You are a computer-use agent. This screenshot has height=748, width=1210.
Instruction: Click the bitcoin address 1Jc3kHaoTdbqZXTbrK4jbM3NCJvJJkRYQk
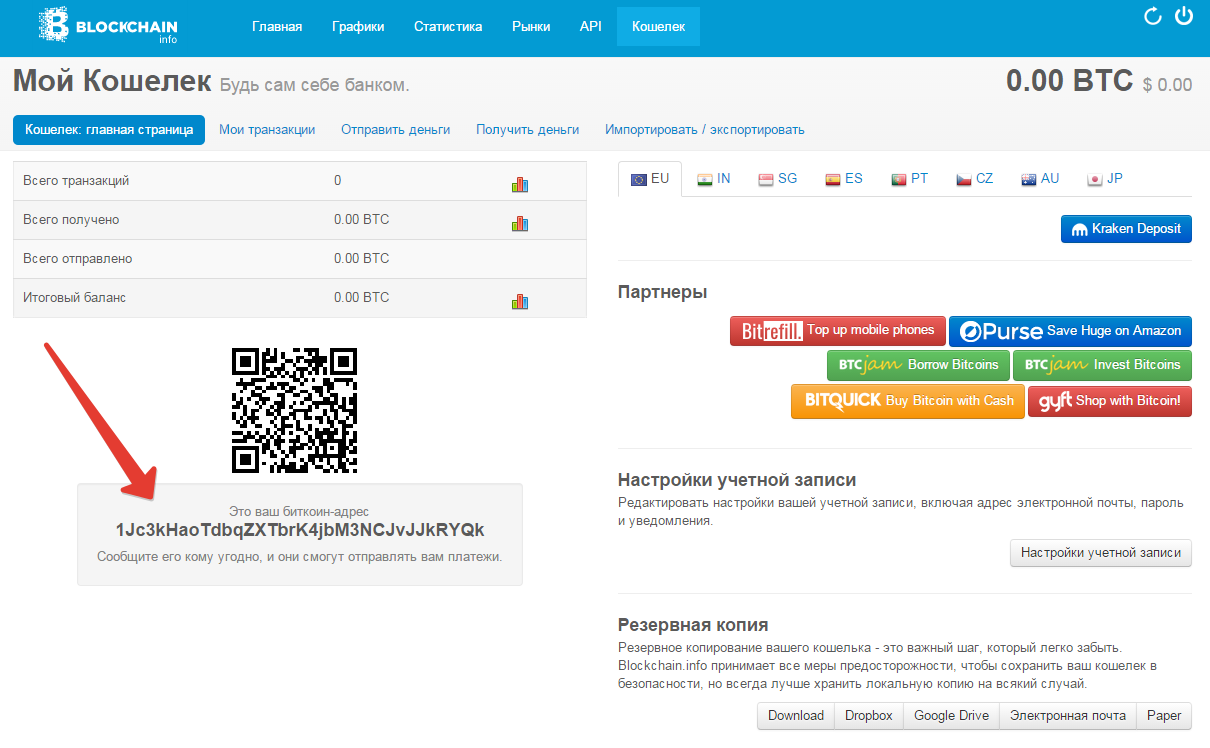point(300,530)
